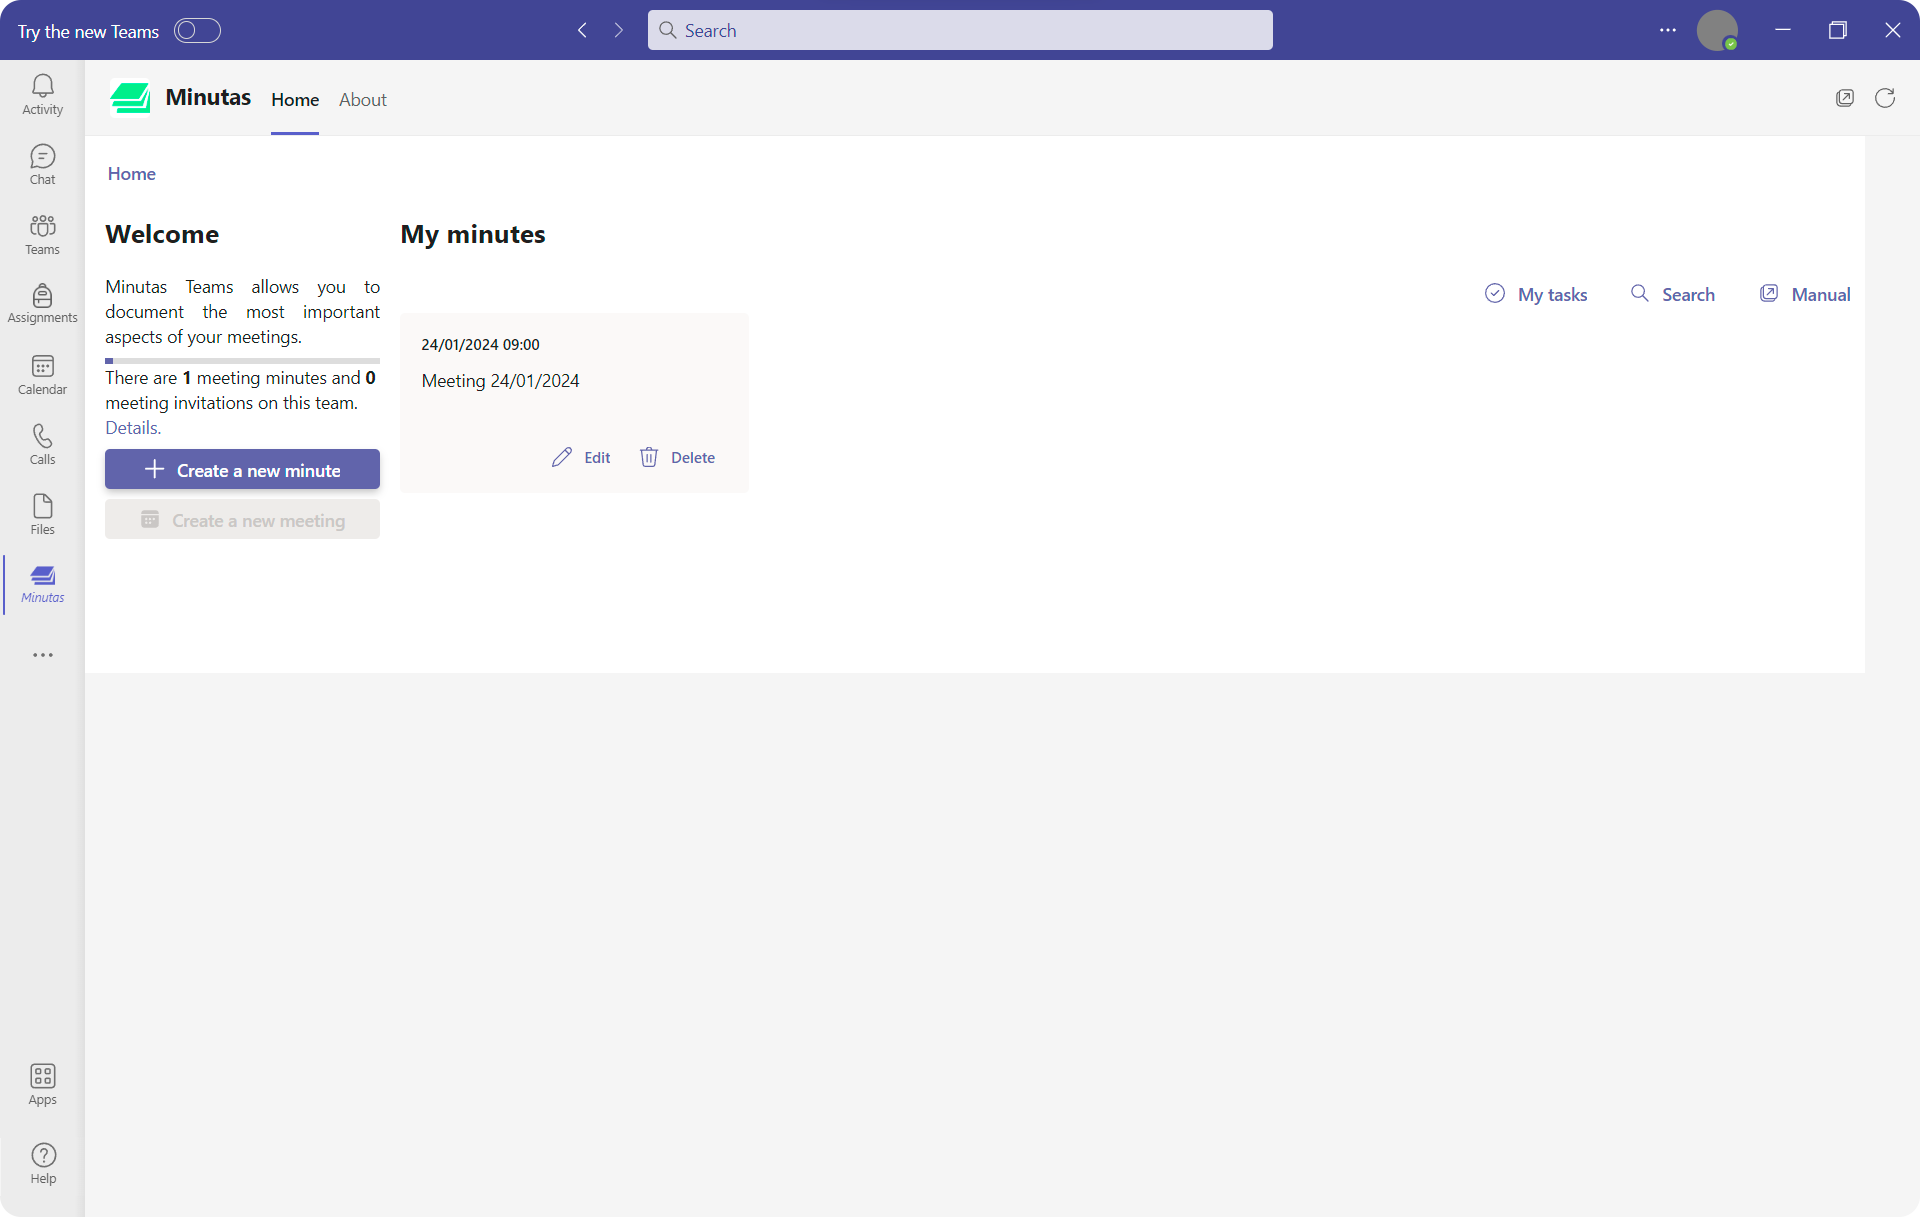Go back with the left arrow
This screenshot has height=1217, width=1920.
click(x=582, y=31)
